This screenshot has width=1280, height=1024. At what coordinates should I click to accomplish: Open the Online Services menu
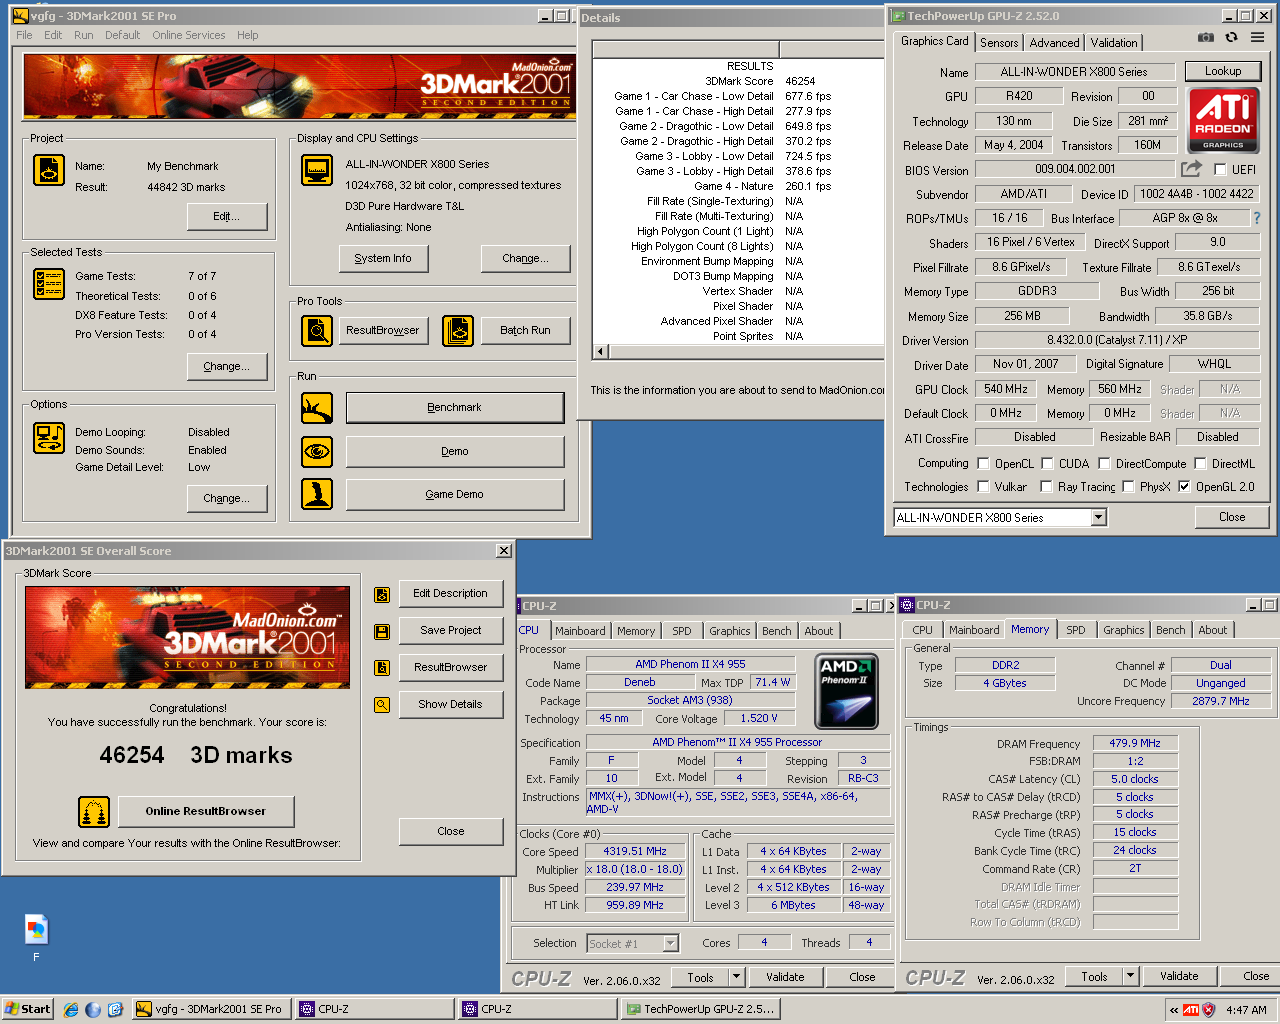189,35
